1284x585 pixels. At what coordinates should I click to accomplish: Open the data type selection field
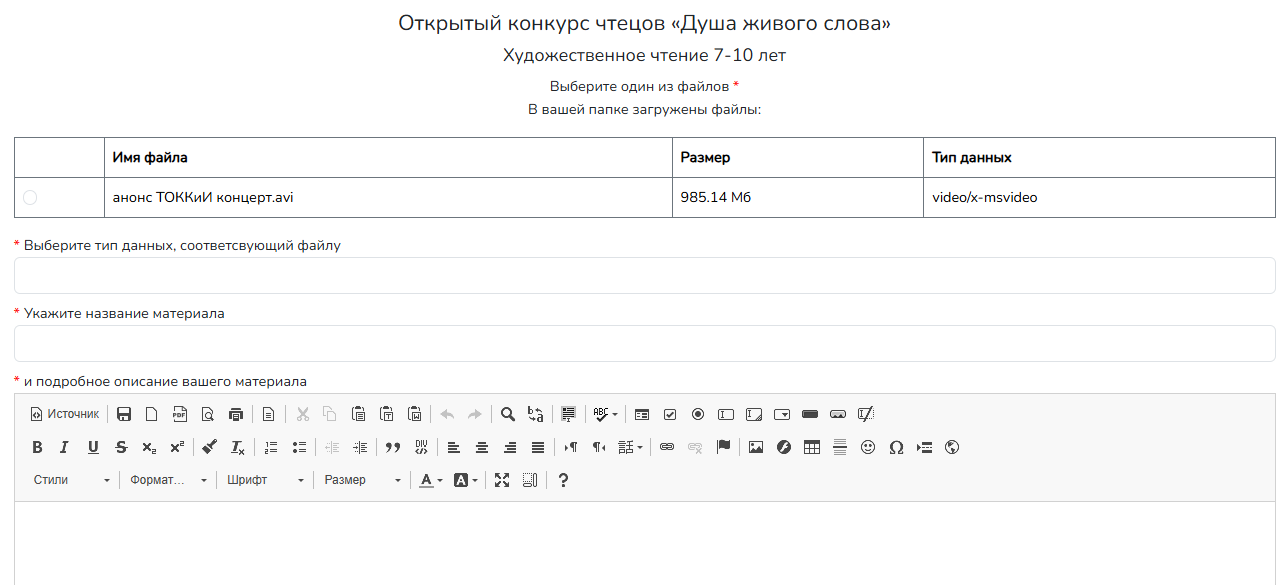pos(644,276)
